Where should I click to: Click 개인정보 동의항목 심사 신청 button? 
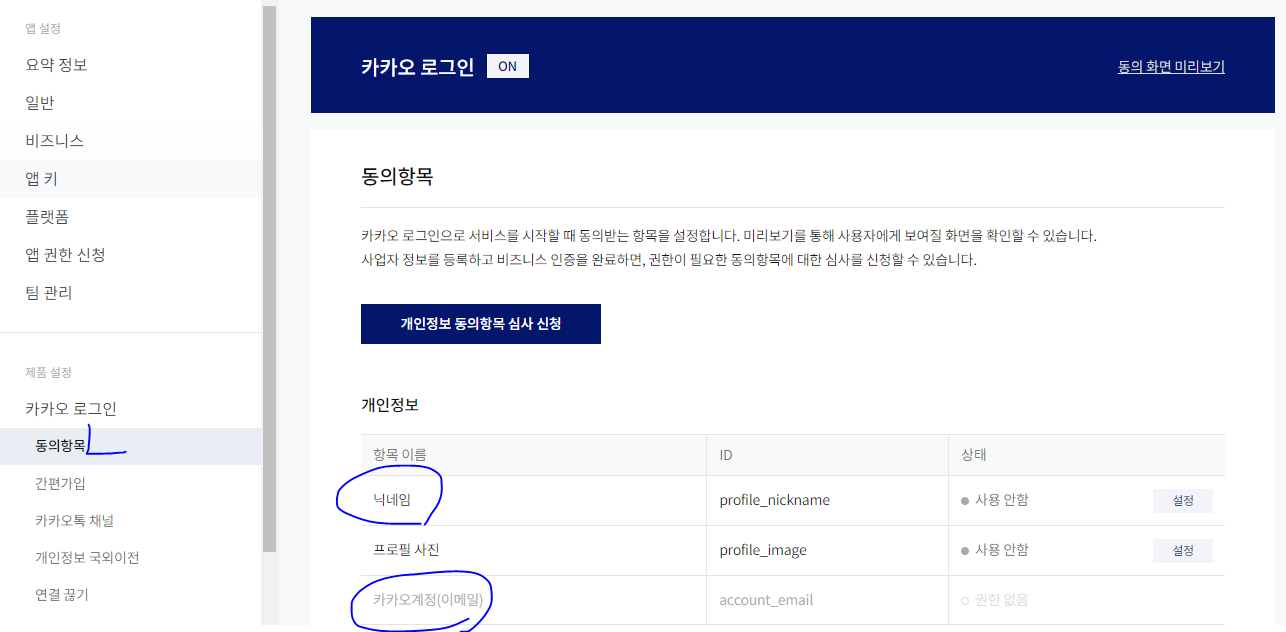click(481, 324)
